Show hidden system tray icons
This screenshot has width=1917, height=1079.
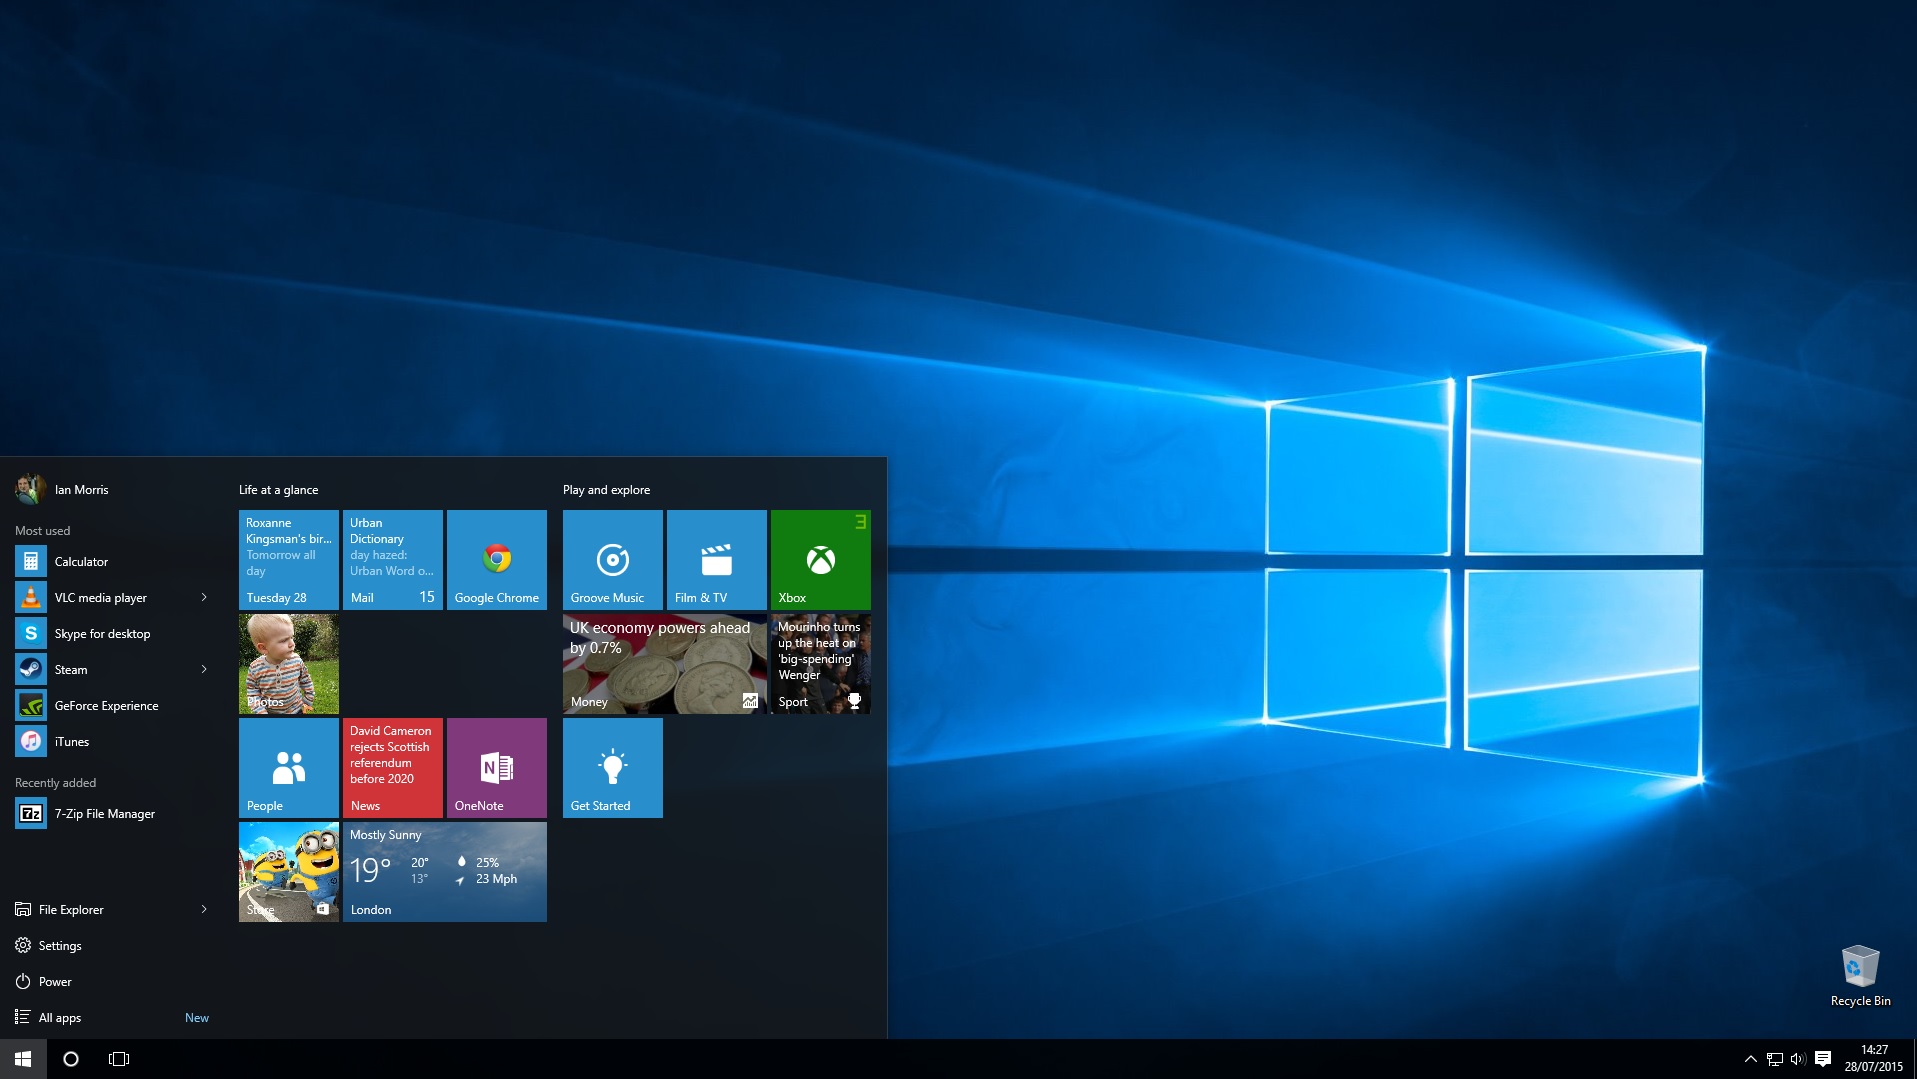(x=1750, y=1059)
